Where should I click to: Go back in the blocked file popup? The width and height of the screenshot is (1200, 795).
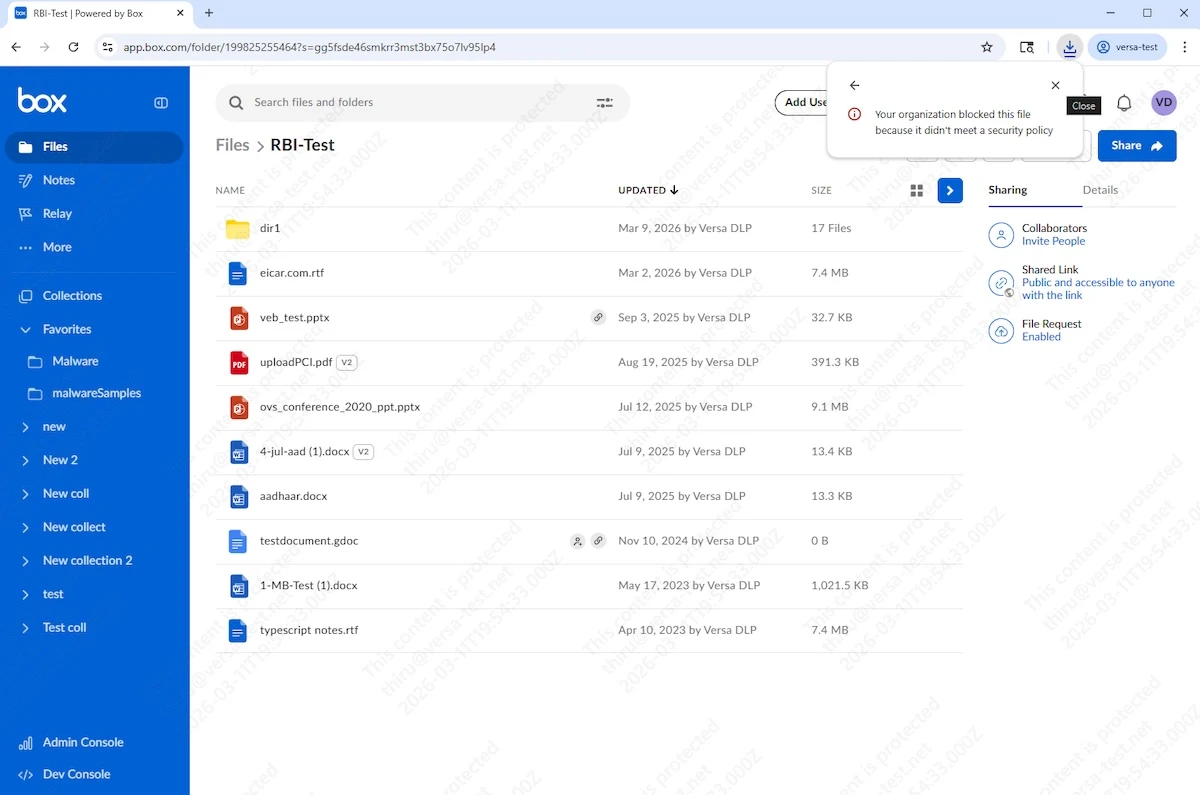[x=854, y=86]
